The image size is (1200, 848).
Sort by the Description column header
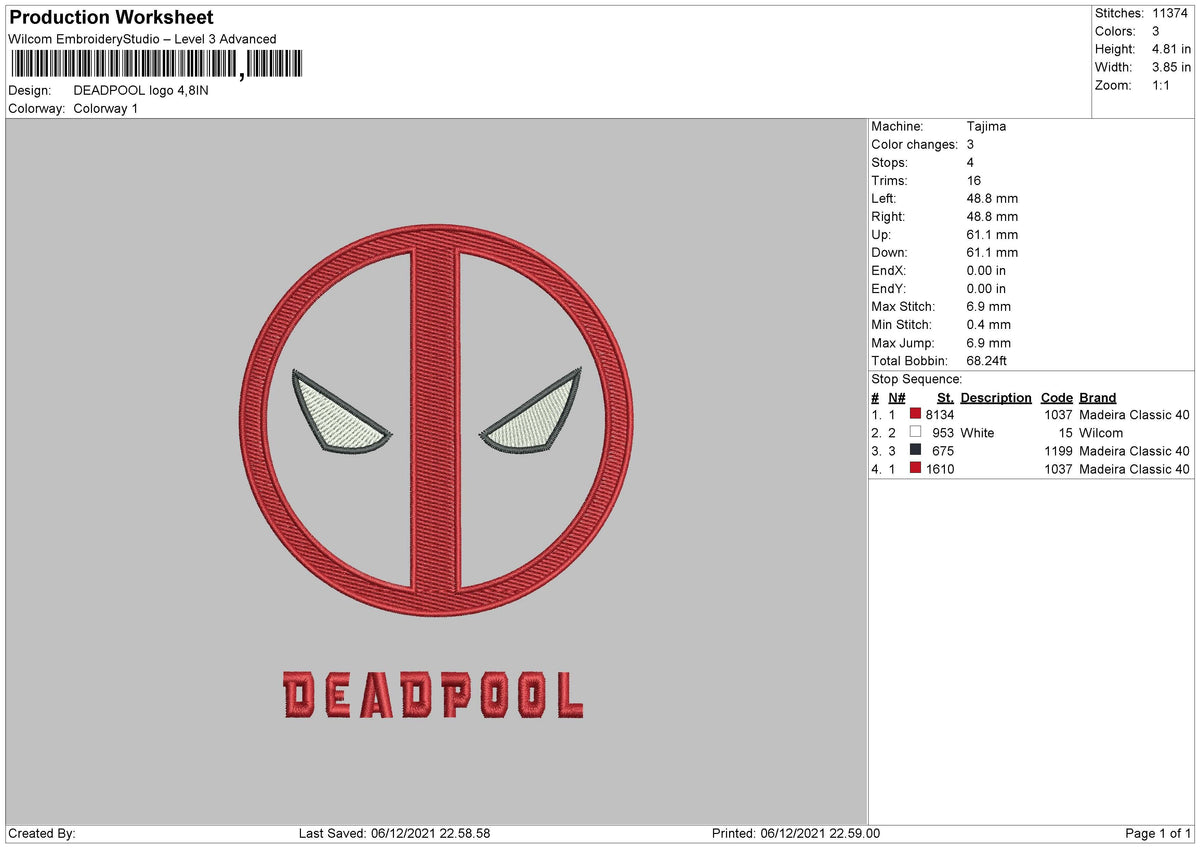point(996,397)
